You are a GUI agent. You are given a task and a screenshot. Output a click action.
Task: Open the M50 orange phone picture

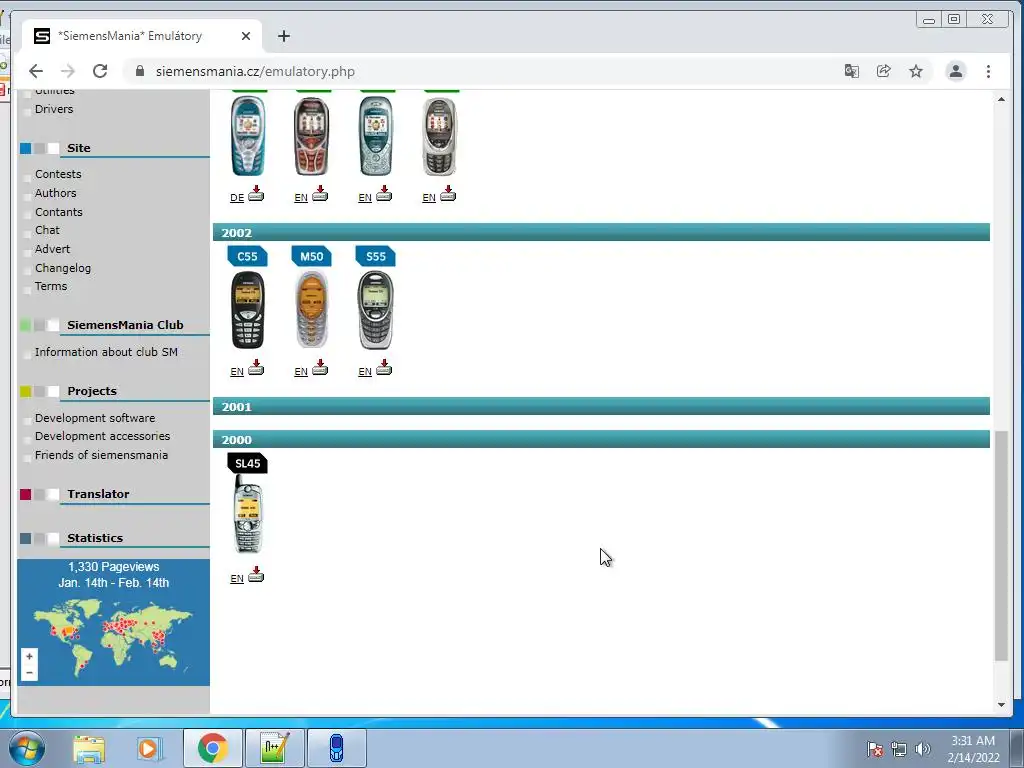pos(312,310)
